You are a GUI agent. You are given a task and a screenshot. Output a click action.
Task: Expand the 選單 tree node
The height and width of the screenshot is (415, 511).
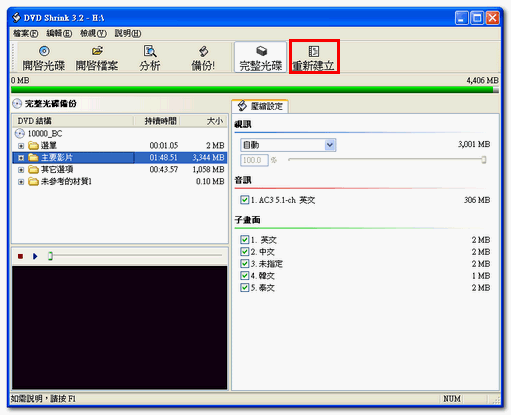21,146
